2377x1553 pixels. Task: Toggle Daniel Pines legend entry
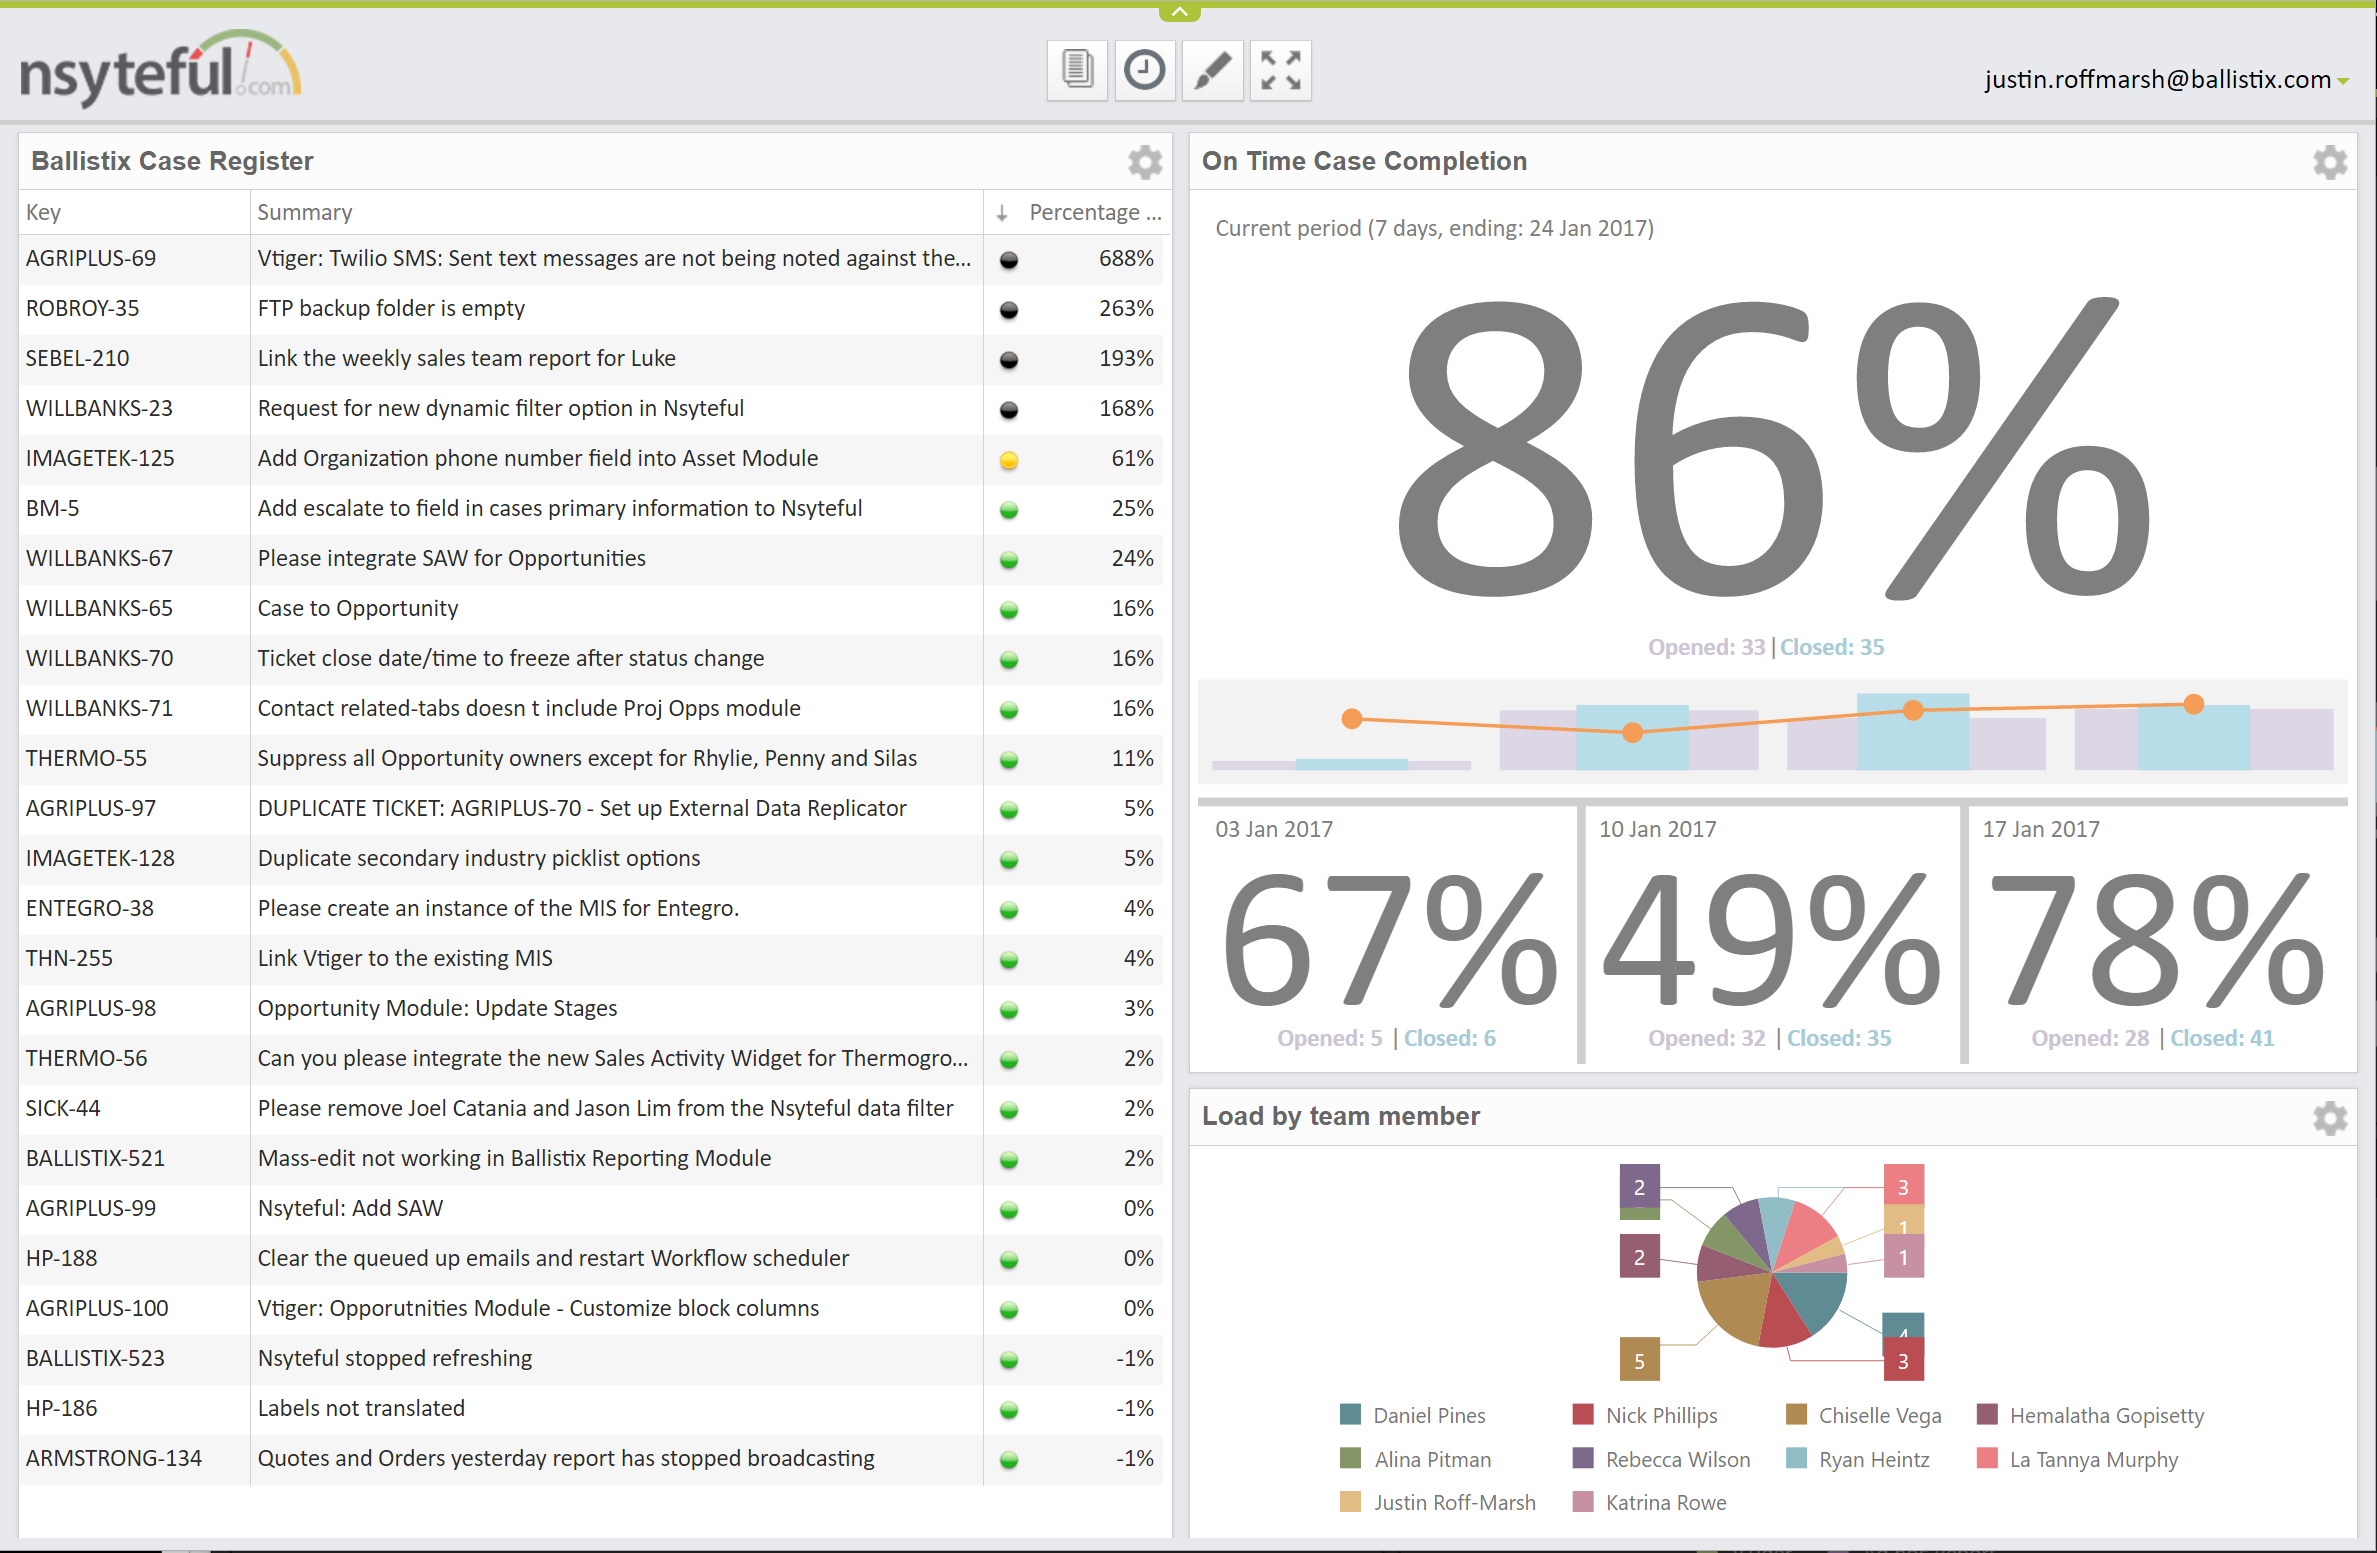(x=1413, y=1415)
